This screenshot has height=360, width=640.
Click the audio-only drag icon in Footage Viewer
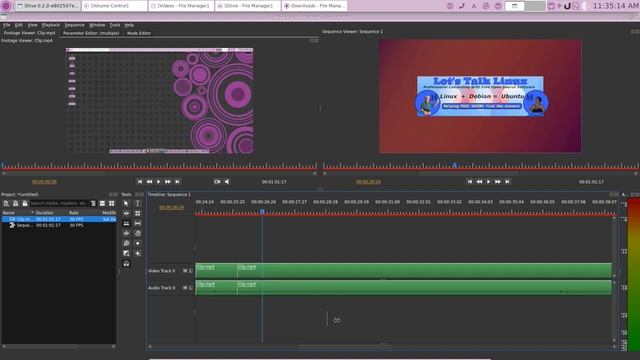227,182
